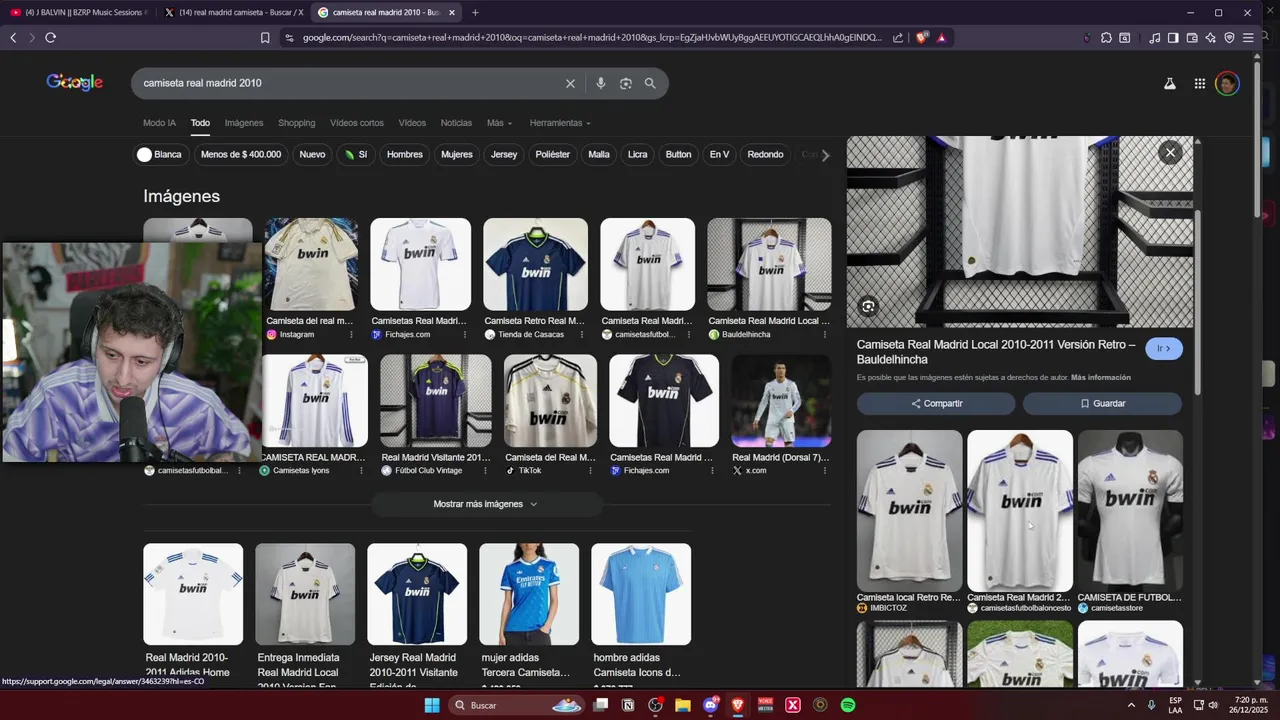Click the Google logo

[75, 82]
